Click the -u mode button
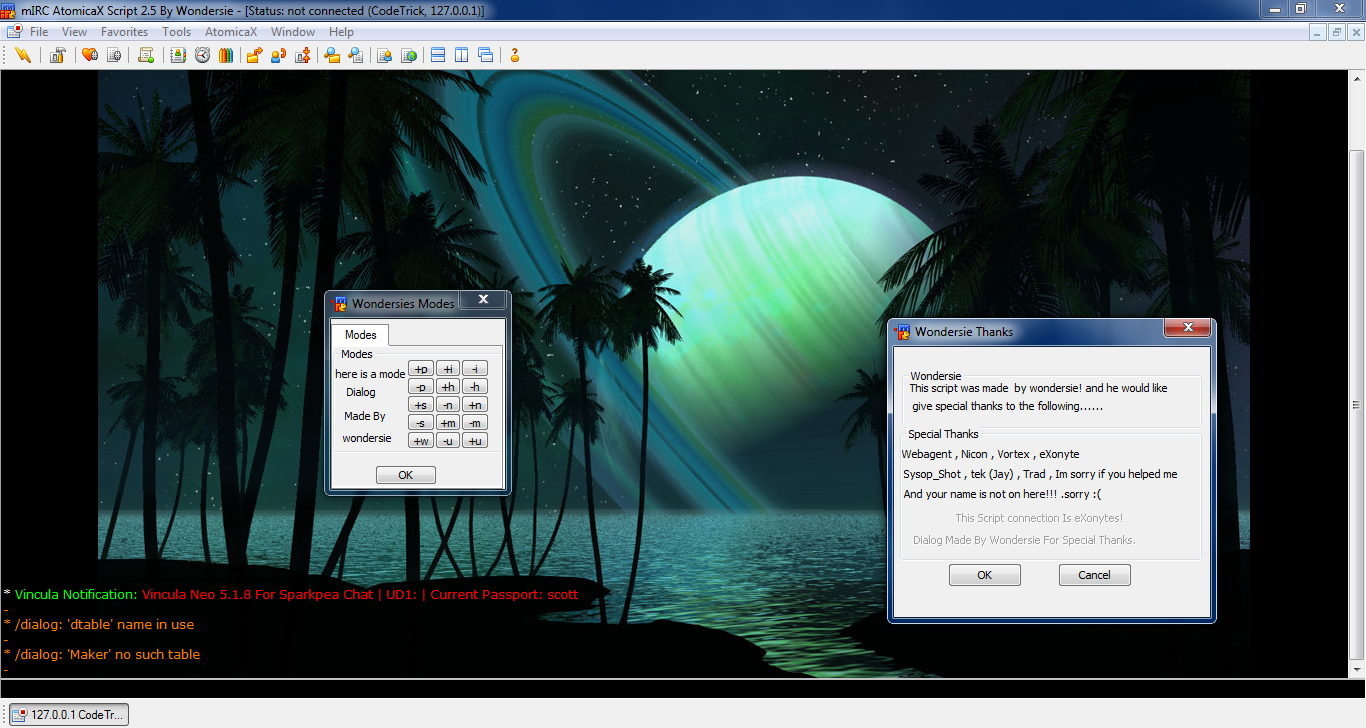 click(x=448, y=441)
